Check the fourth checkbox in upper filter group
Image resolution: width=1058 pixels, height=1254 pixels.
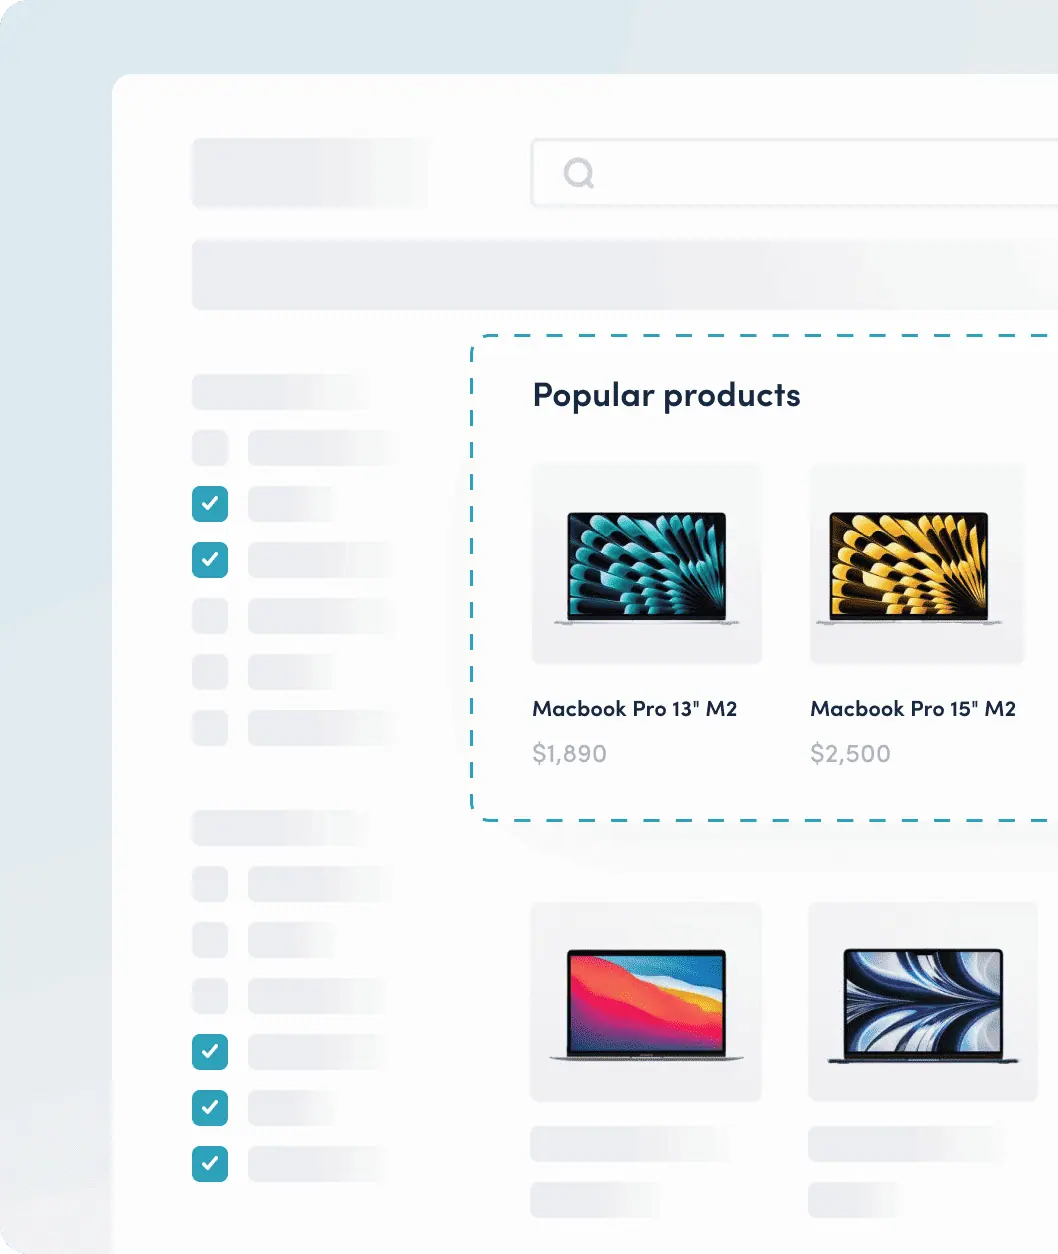[210, 616]
